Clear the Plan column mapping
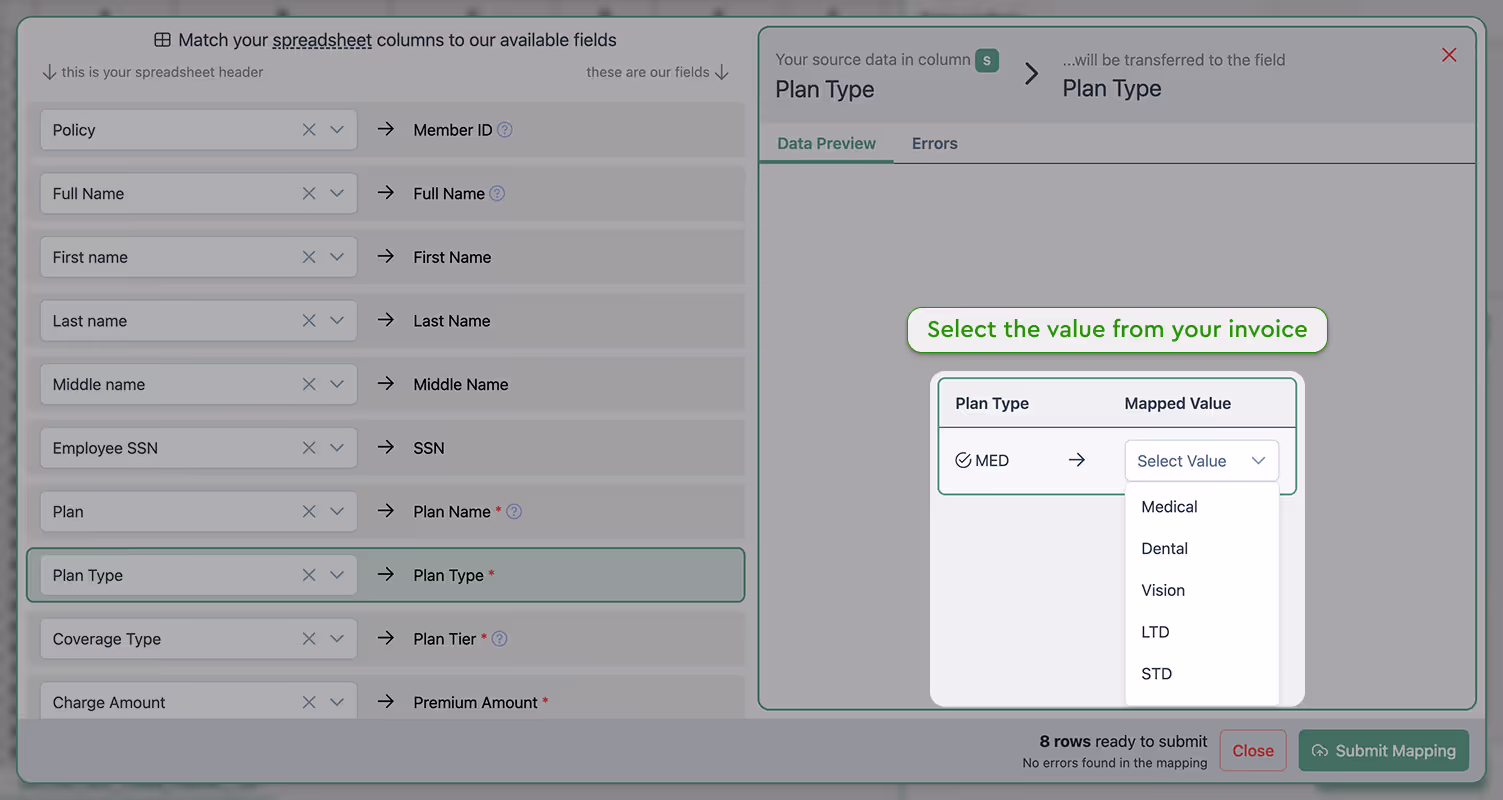The width and height of the screenshot is (1503, 800). [309, 512]
